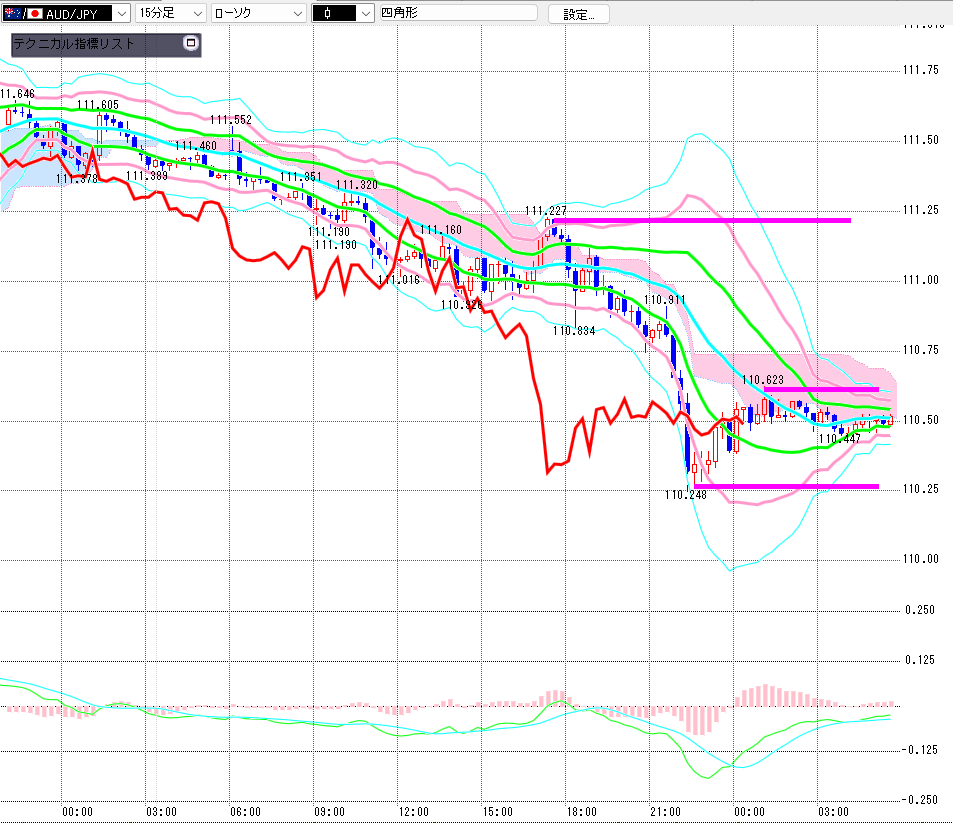This screenshot has height=823, width=953.
Task: Click the 111.552 high price label
Action: 231,120
